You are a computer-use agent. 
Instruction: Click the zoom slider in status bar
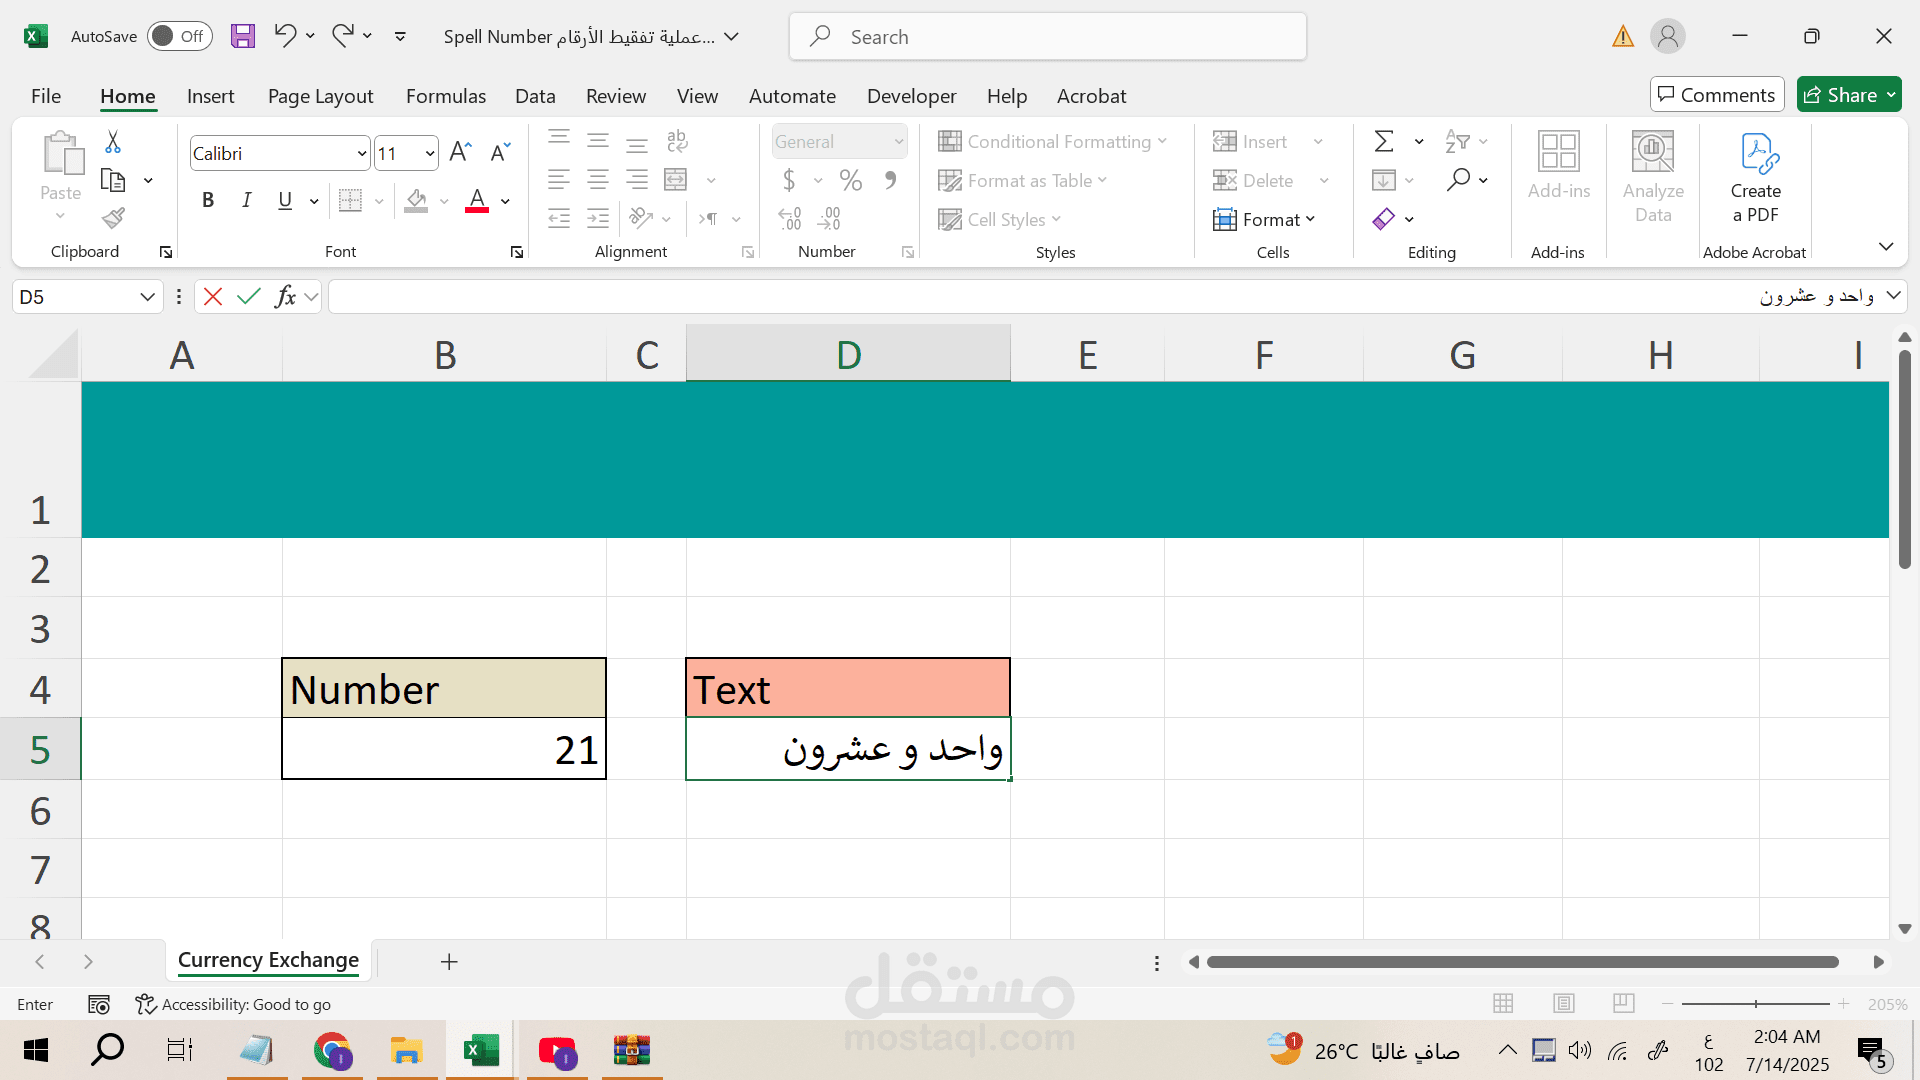1755,1004
